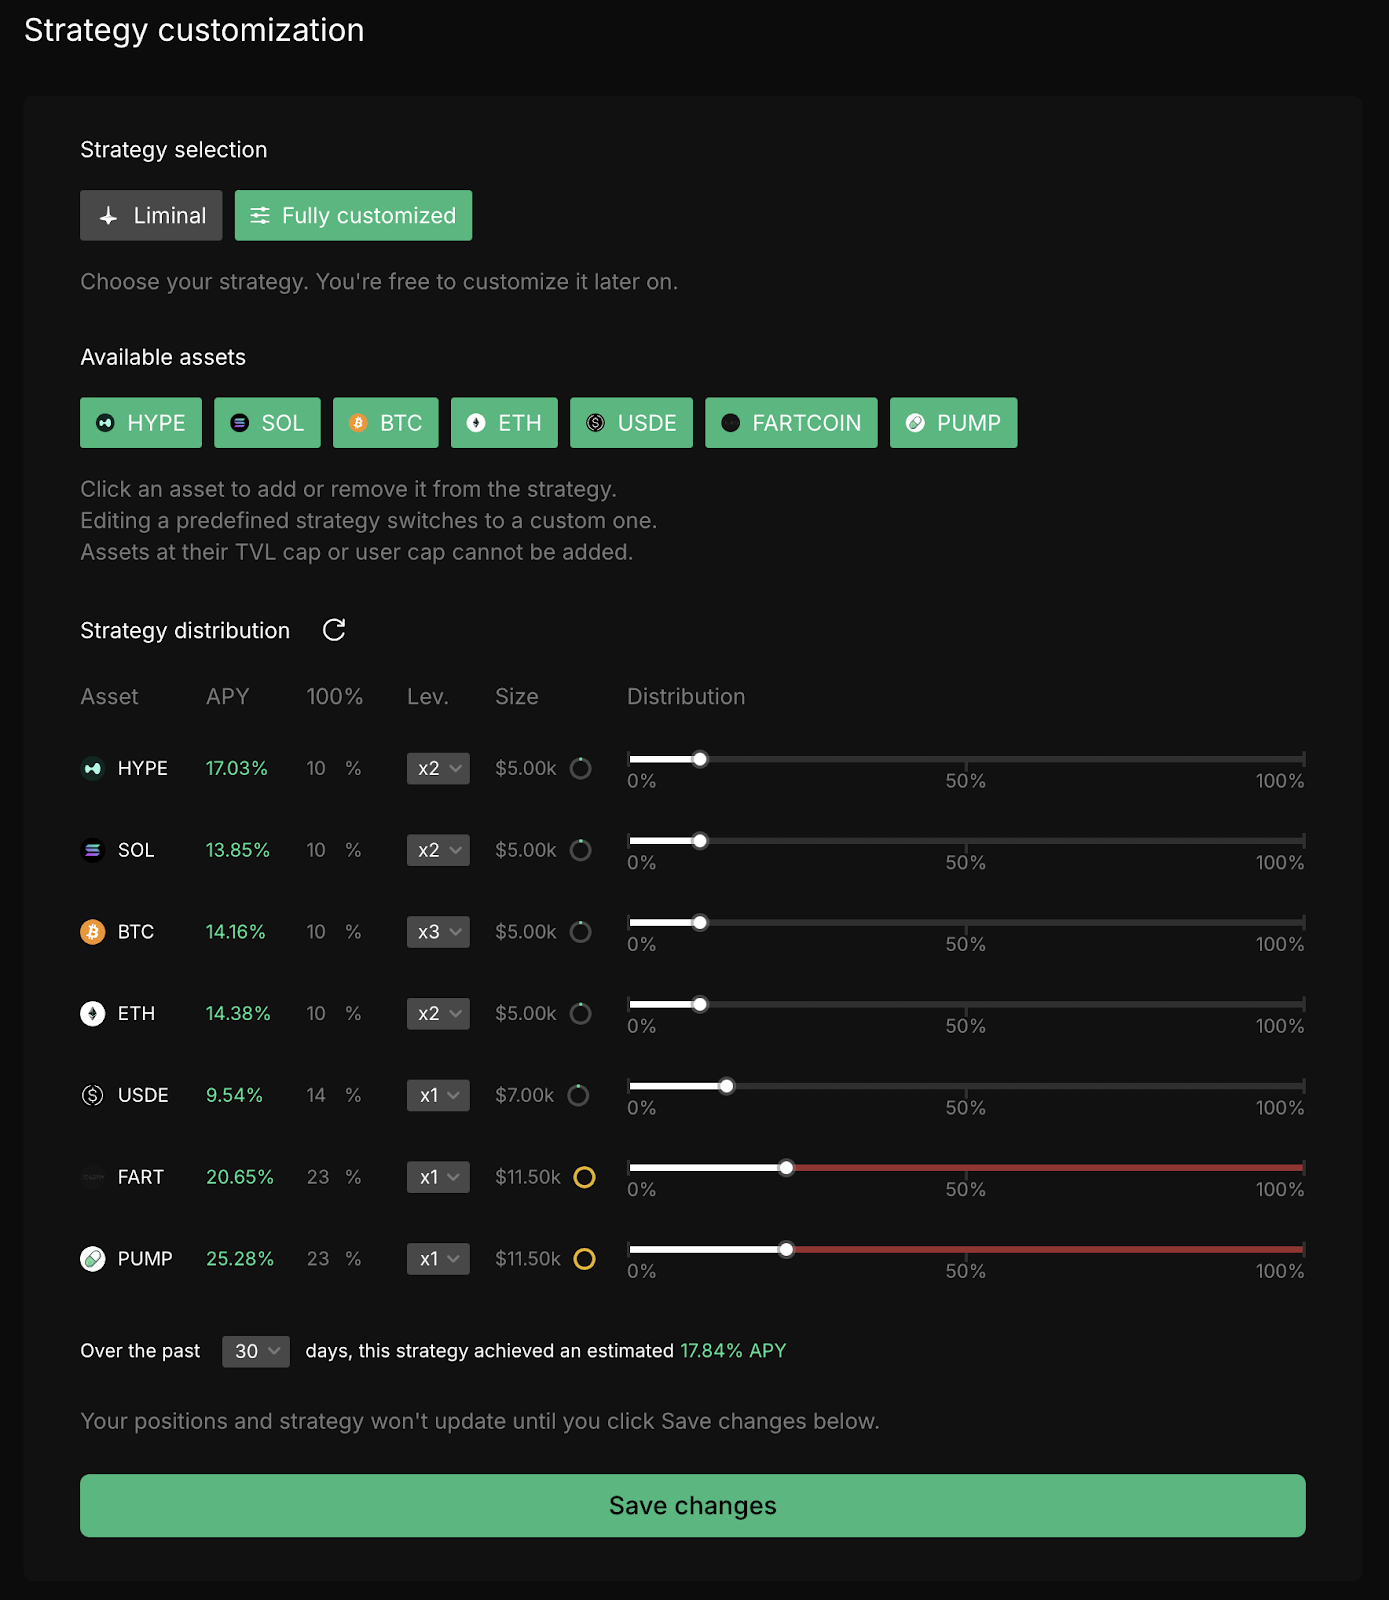Select the Liminal strategy
This screenshot has width=1389, height=1600.
click(151, 216)
